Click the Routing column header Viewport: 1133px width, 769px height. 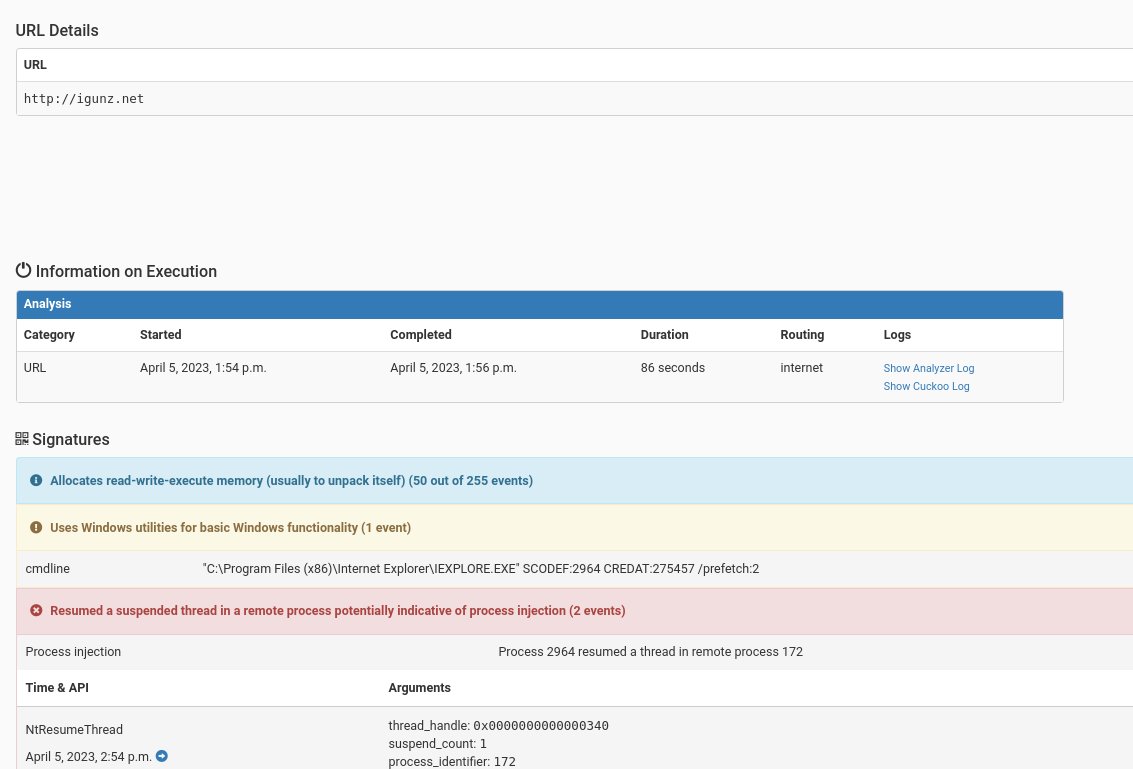[802, 335]
